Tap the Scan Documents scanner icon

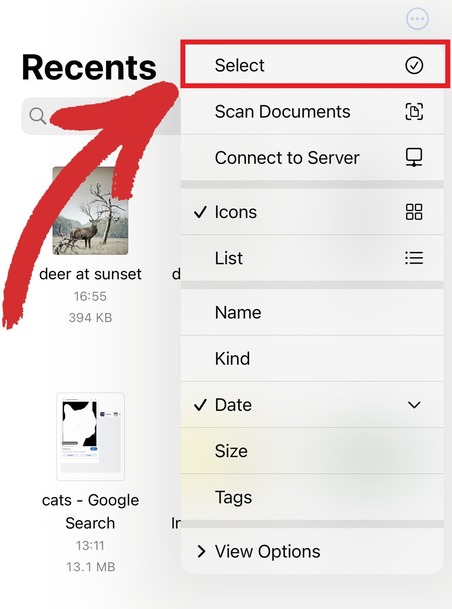[414, 111]
